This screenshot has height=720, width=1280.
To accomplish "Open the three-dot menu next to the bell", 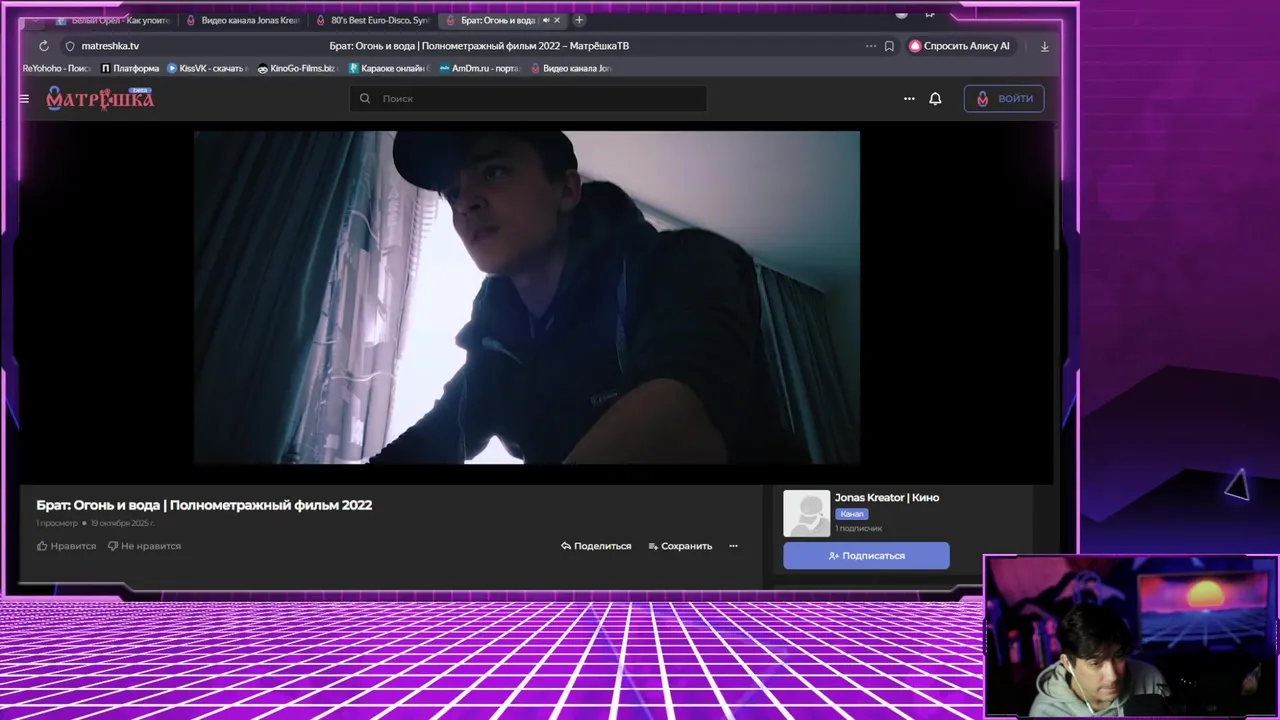I will point(909,99).
